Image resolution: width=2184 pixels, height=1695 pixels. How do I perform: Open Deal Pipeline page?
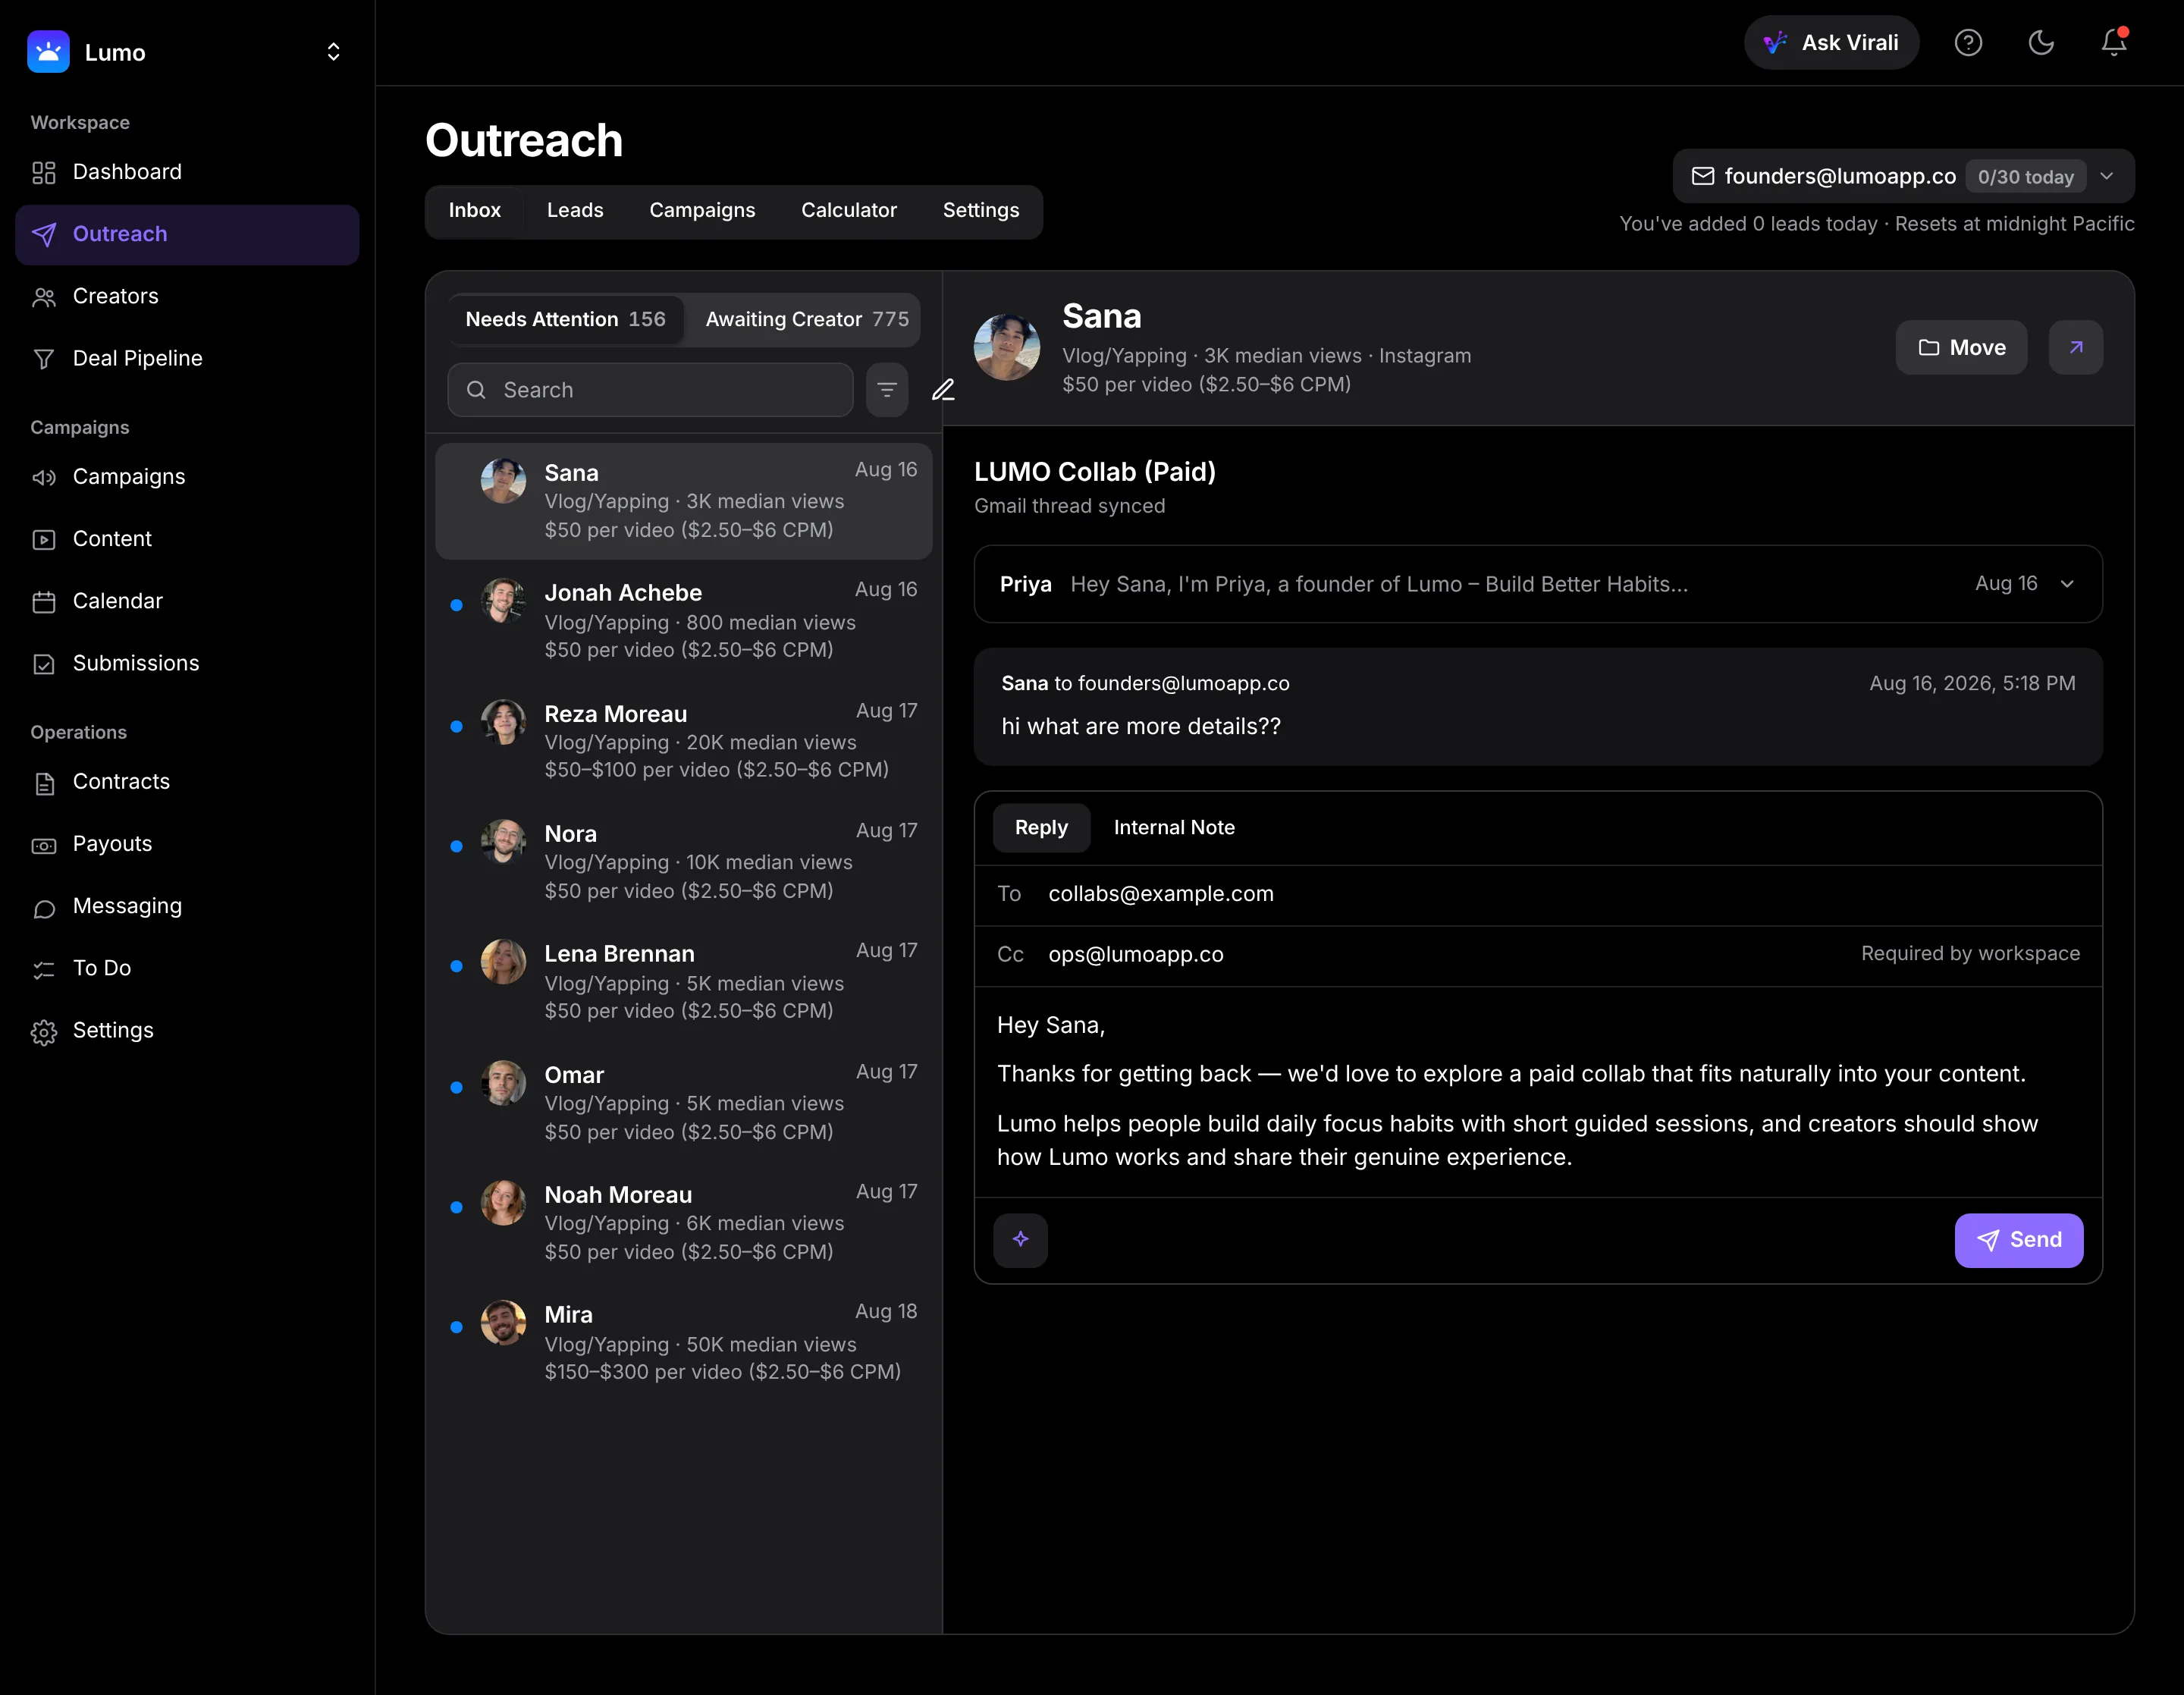[187, 358]
